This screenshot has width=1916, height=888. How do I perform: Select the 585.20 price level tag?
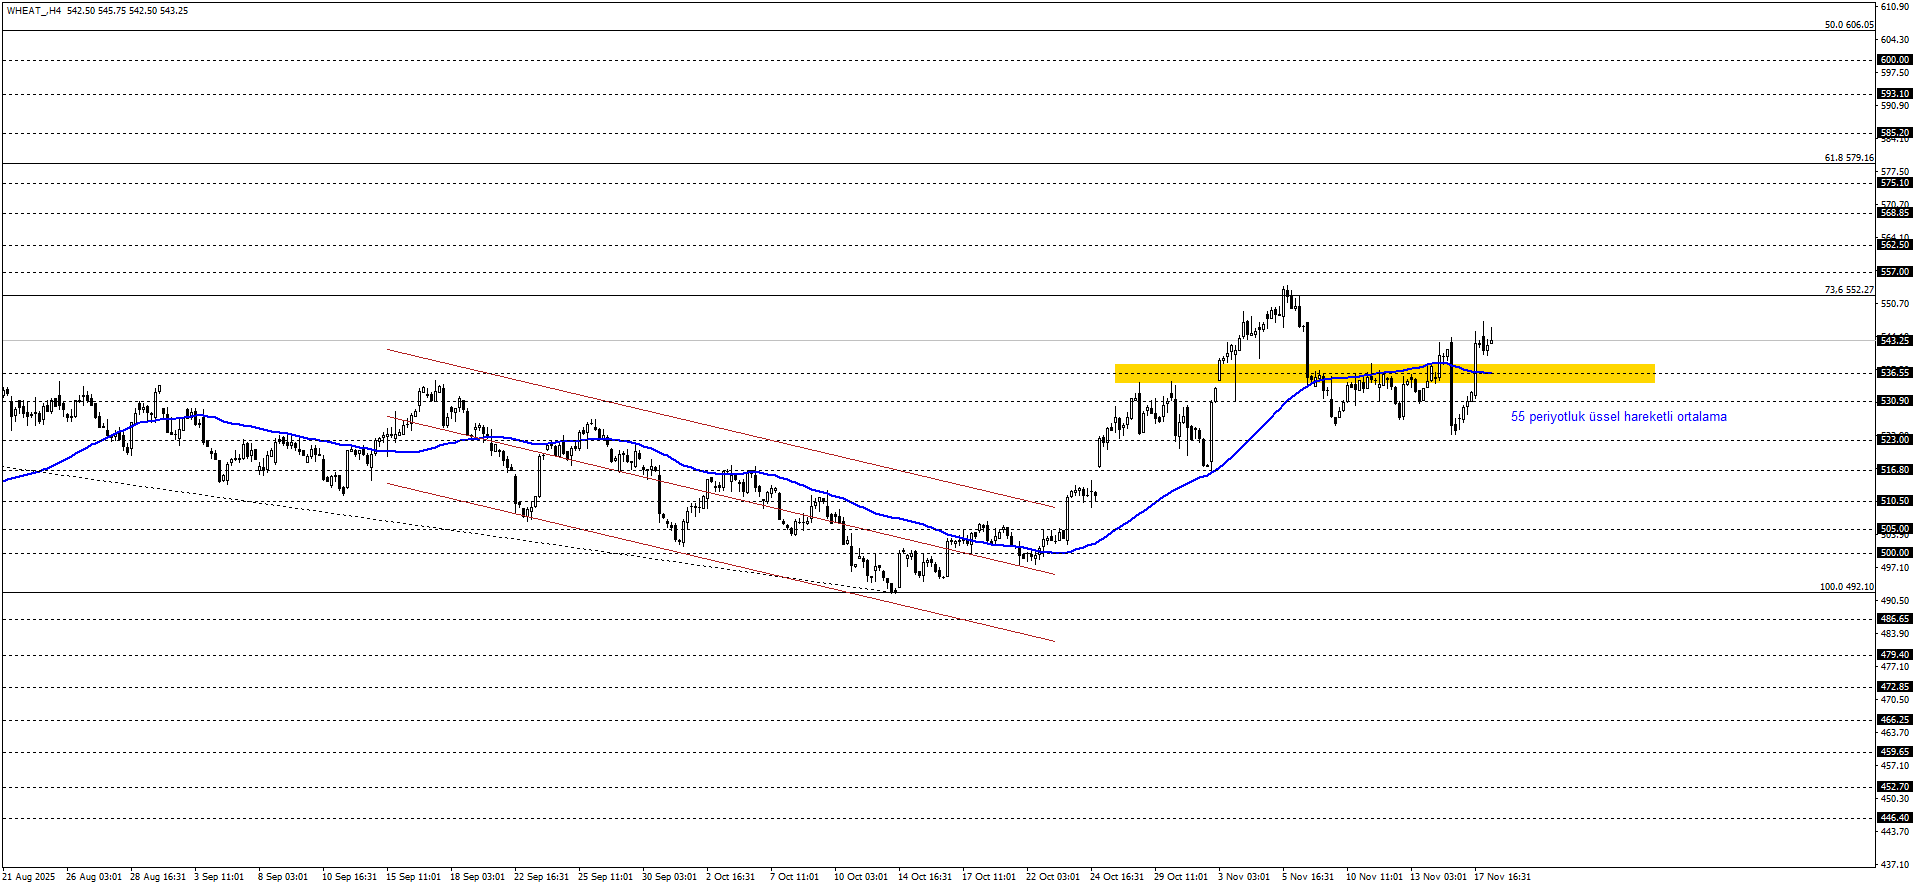pyautogui.click(x=1895, y=133)
